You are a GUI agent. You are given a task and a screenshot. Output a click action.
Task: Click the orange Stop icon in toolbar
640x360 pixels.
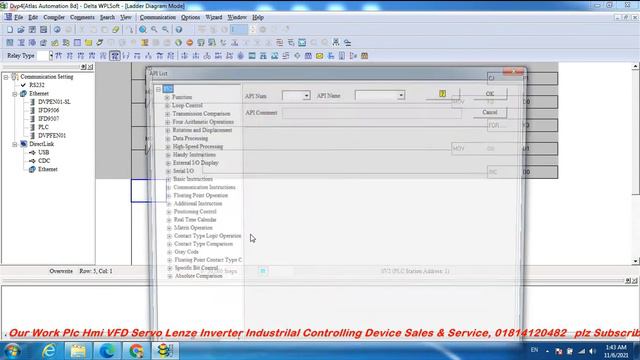tap(189, 42)
